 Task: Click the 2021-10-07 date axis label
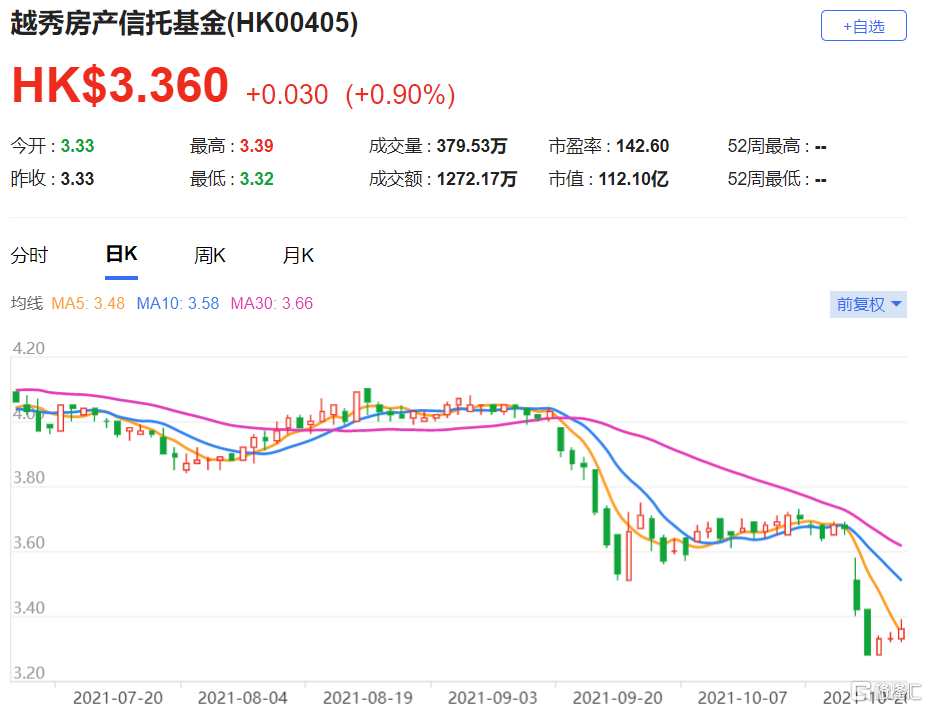click(x=742, y=698)
